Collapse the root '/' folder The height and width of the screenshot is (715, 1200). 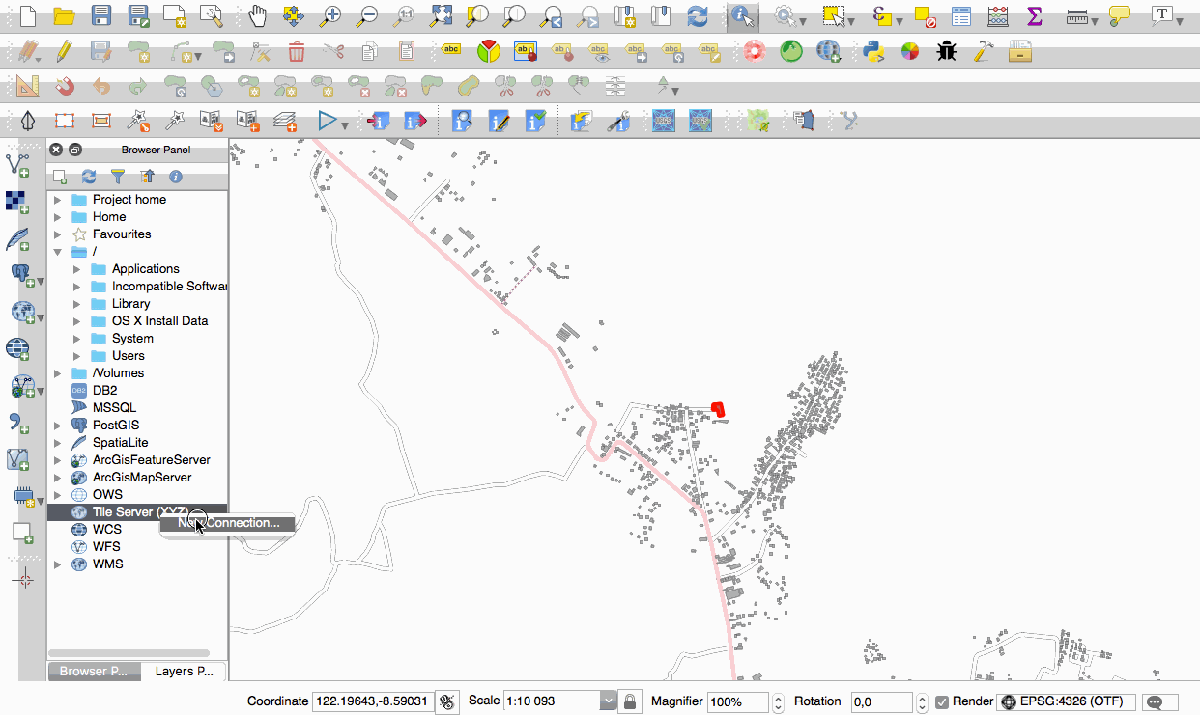57,252
